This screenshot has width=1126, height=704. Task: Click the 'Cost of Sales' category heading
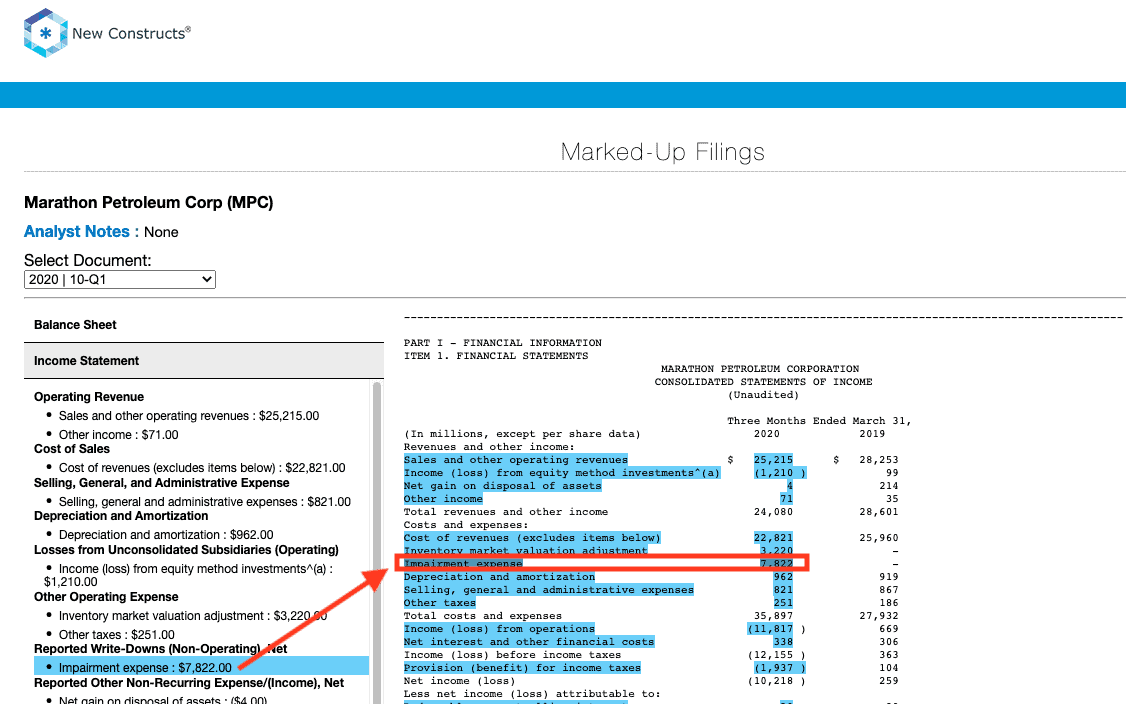click(x=72, y=449)
